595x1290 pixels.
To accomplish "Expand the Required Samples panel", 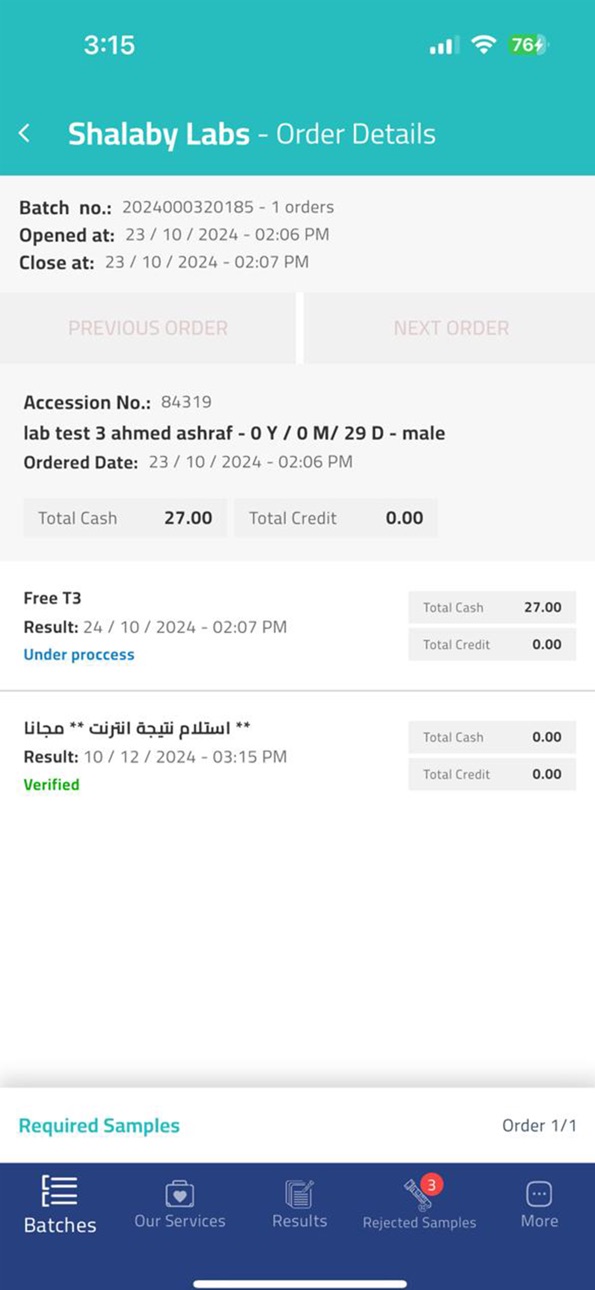I will (99, 1126).
